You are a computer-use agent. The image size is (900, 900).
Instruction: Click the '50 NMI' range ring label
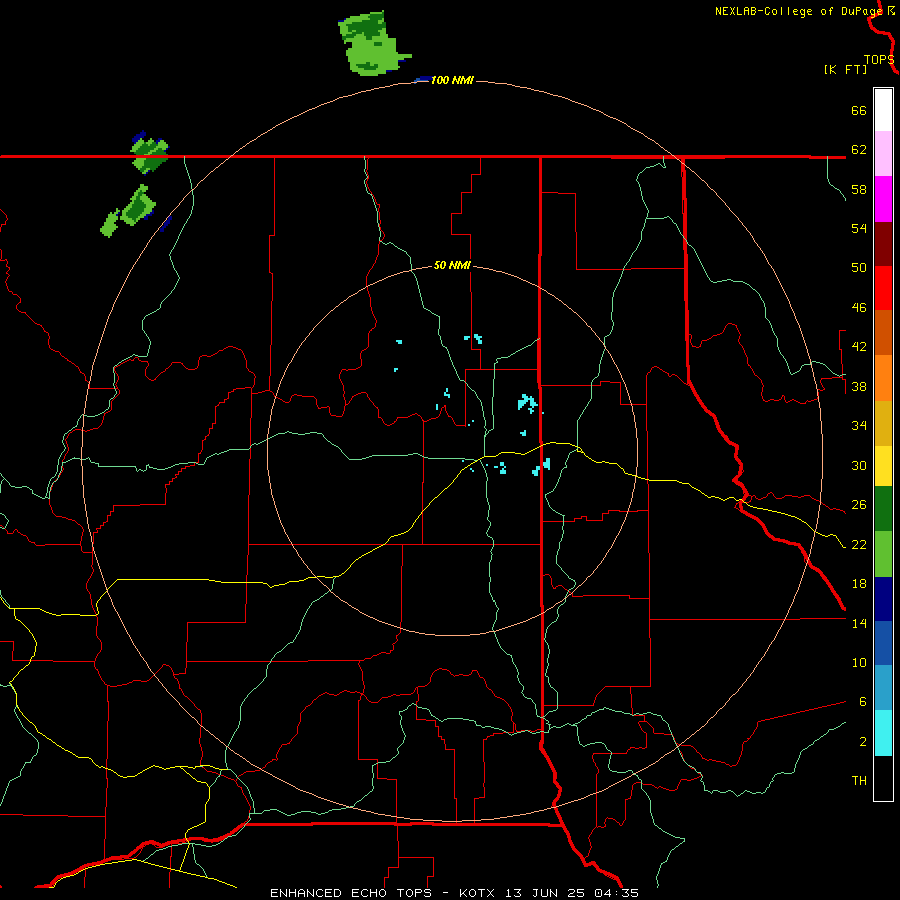point(452,265)
